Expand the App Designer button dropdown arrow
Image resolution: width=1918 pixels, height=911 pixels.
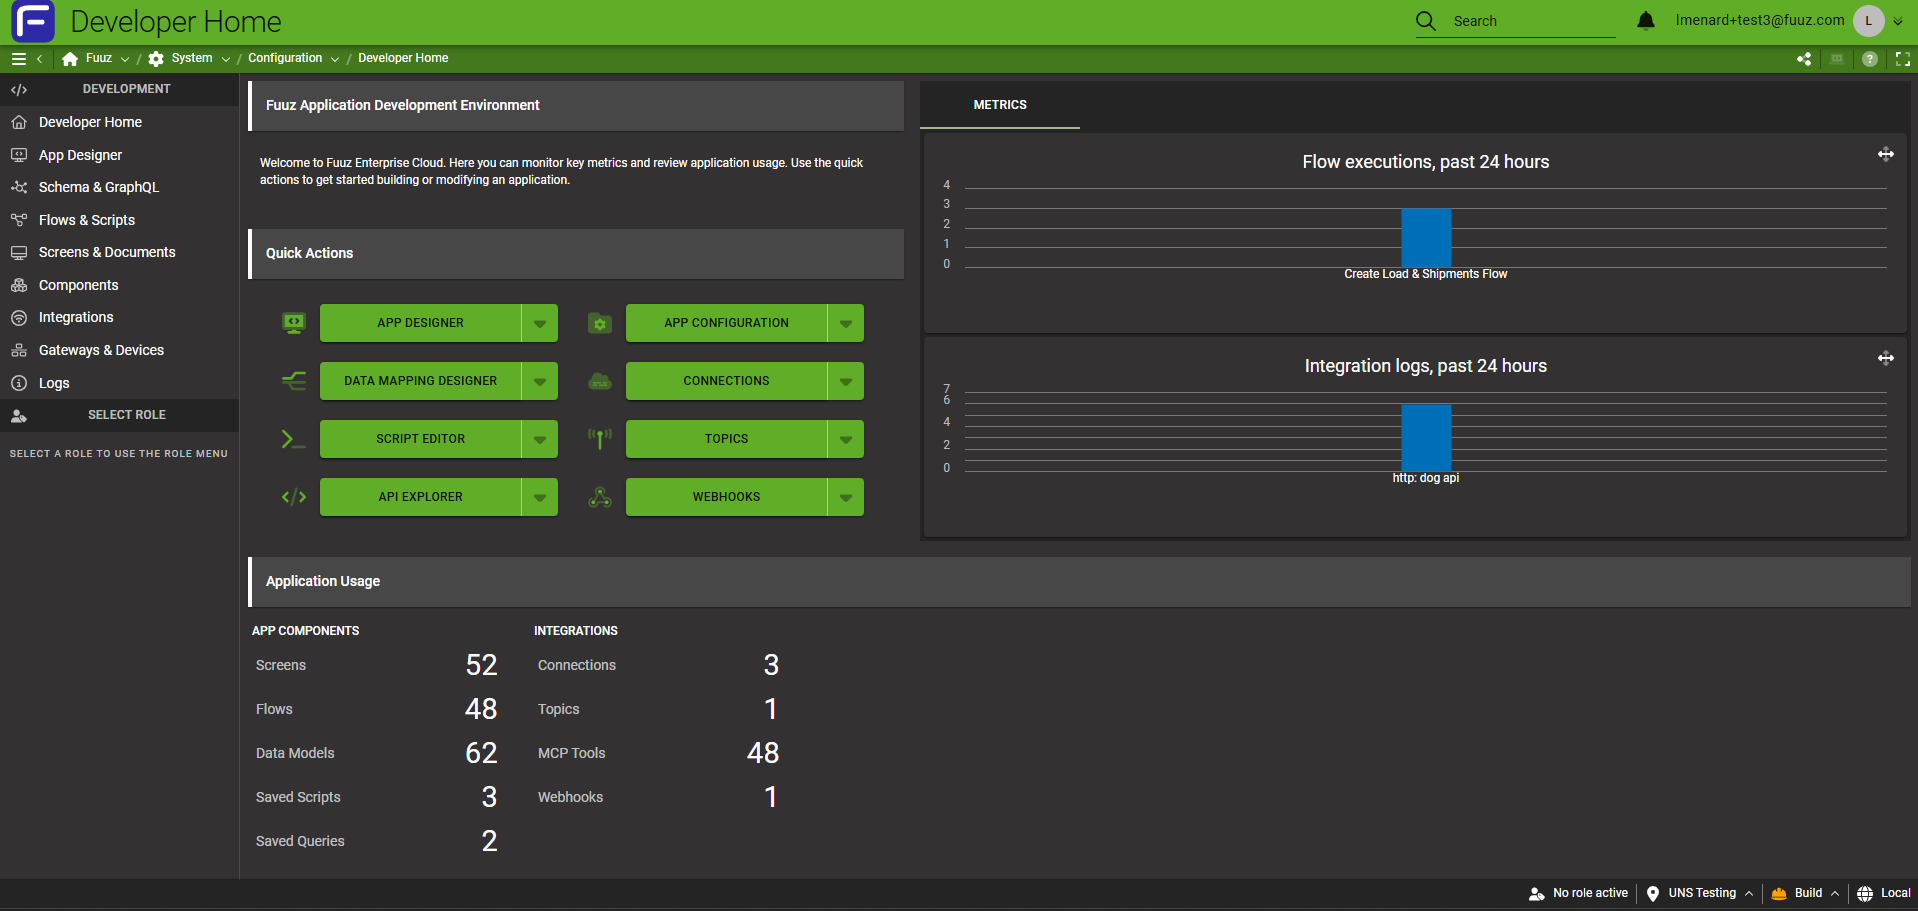click(540, 323)
